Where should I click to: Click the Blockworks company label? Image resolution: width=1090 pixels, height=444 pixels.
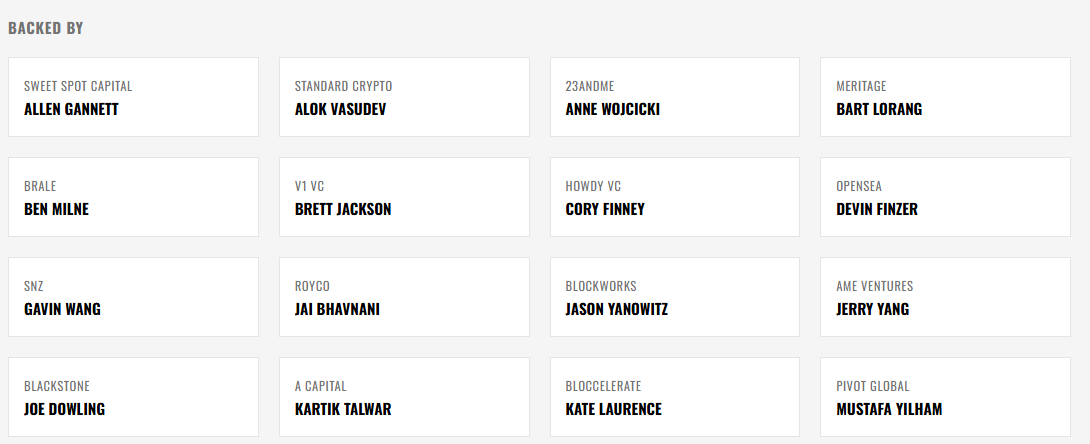click(x=601, y=286)
